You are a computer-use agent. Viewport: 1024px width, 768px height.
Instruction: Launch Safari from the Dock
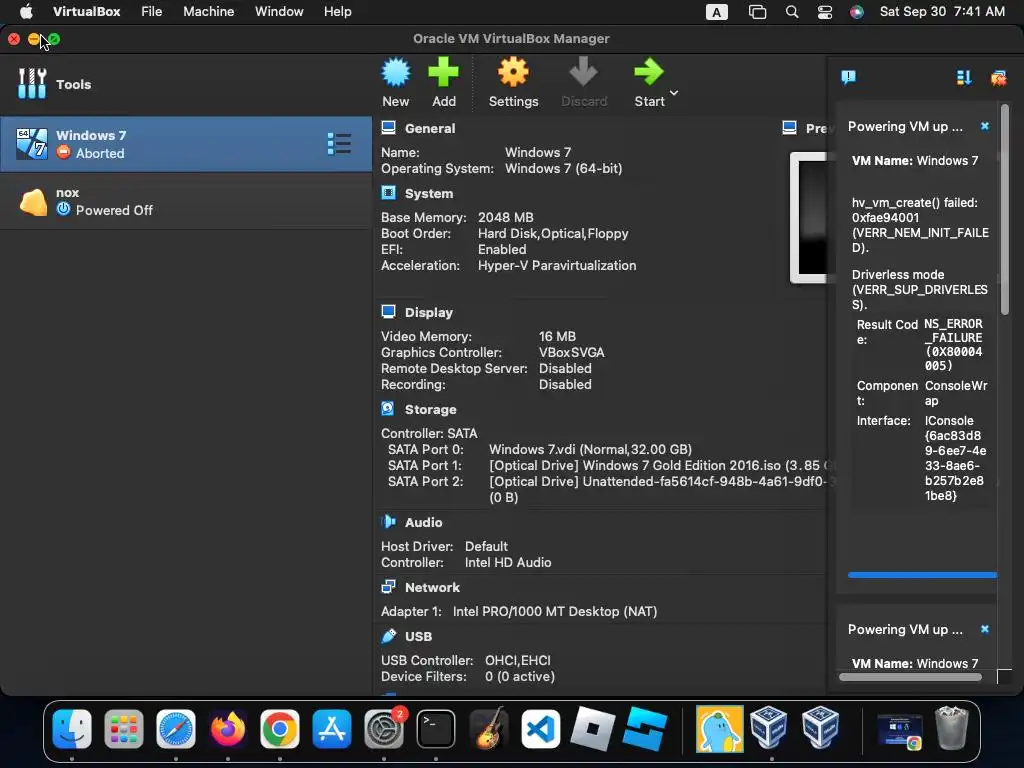click(x=176, y=729)
